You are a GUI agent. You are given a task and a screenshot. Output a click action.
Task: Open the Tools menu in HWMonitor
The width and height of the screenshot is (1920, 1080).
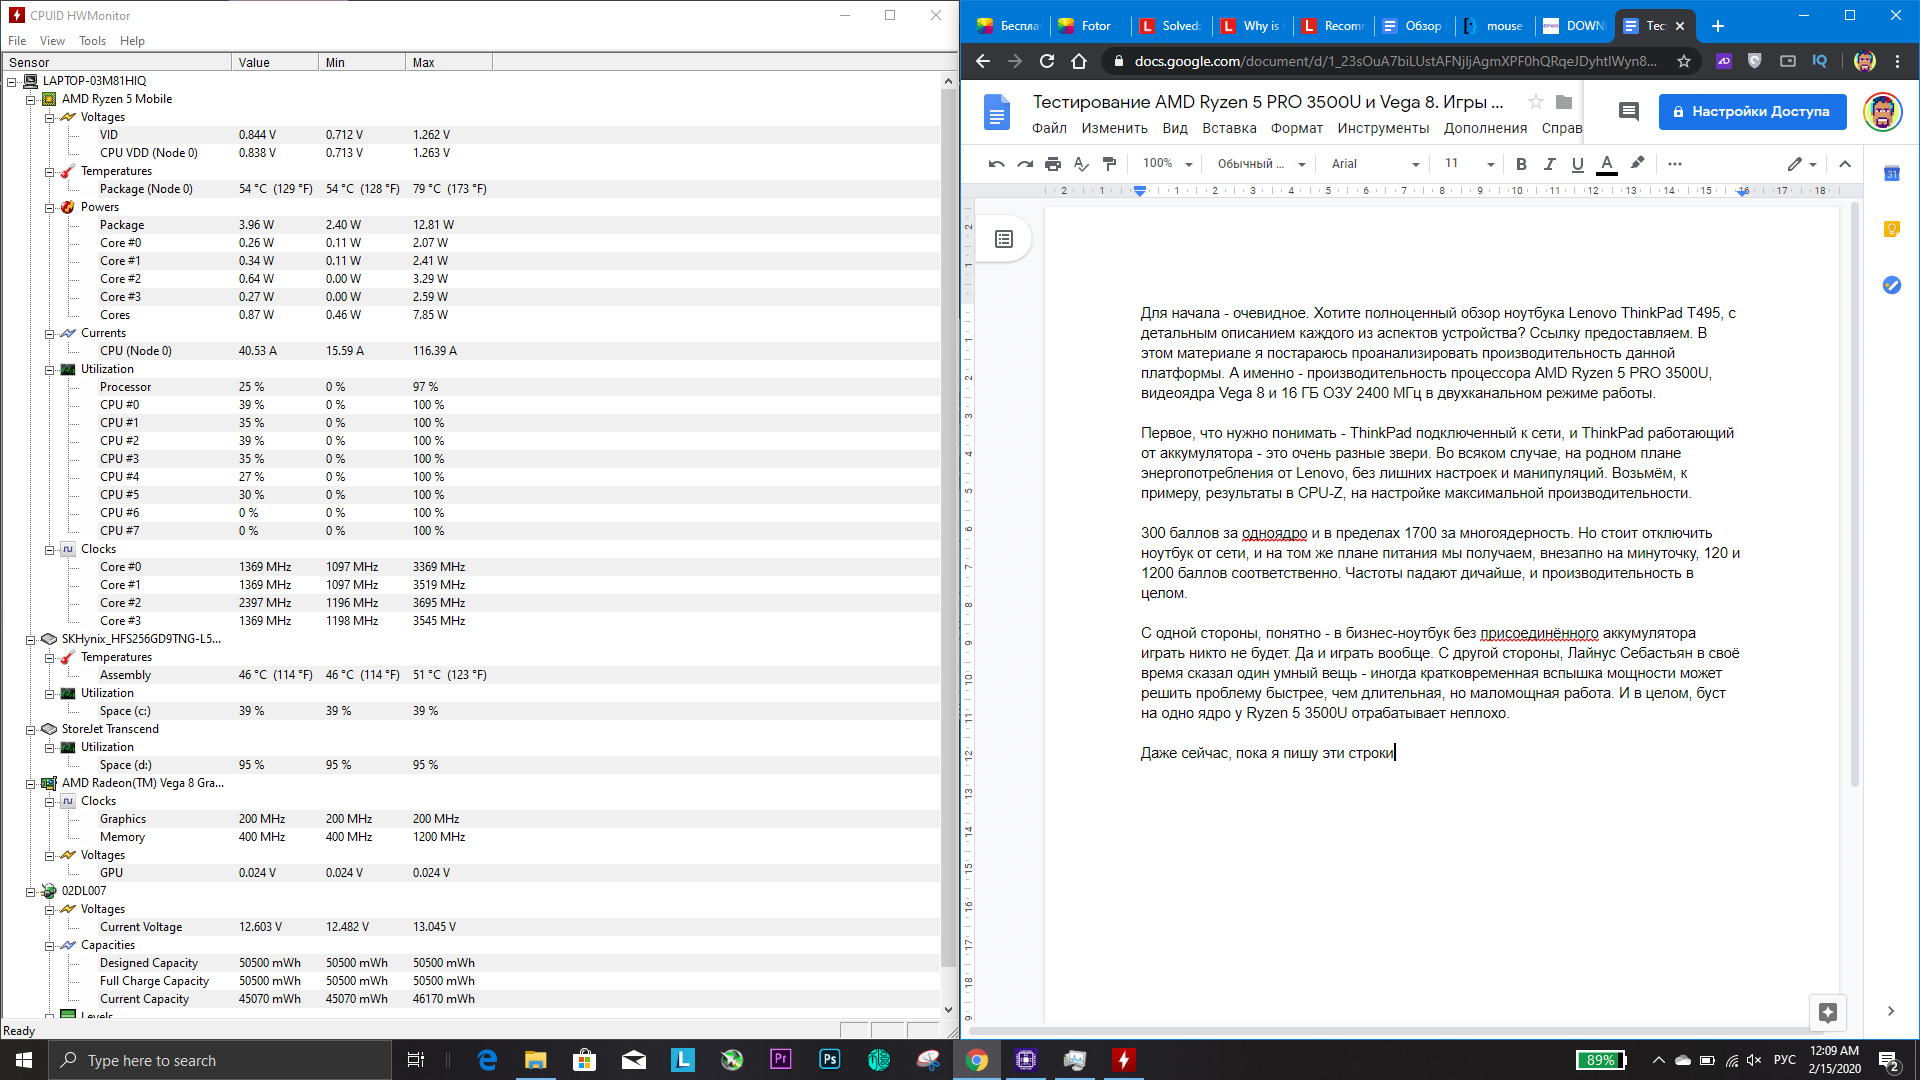(x=92, y=41)
